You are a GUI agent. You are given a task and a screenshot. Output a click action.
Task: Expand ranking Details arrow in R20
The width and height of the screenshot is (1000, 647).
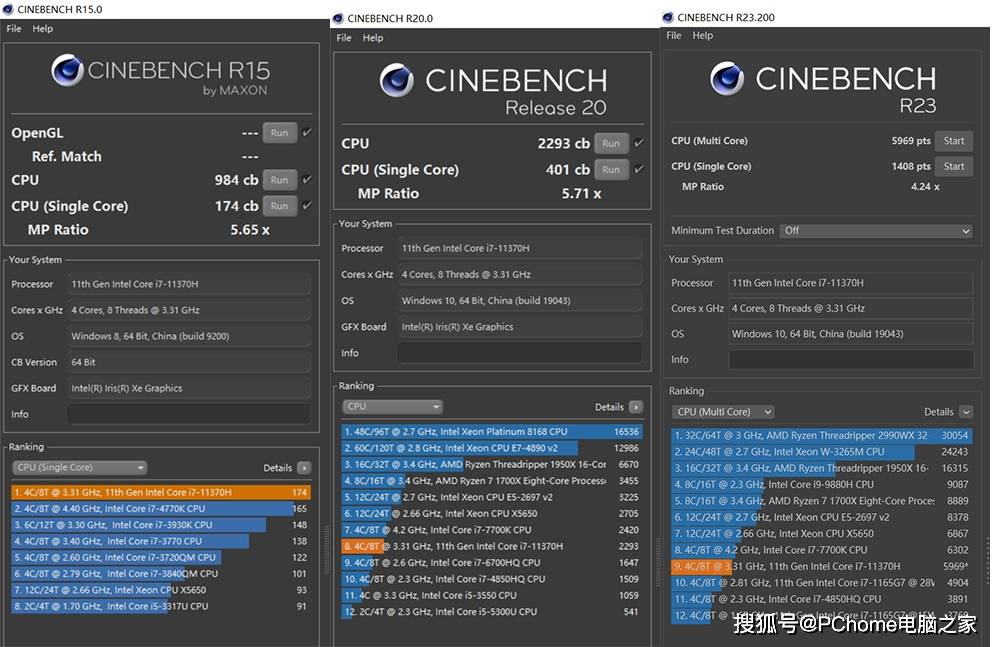tap(636, 407)
